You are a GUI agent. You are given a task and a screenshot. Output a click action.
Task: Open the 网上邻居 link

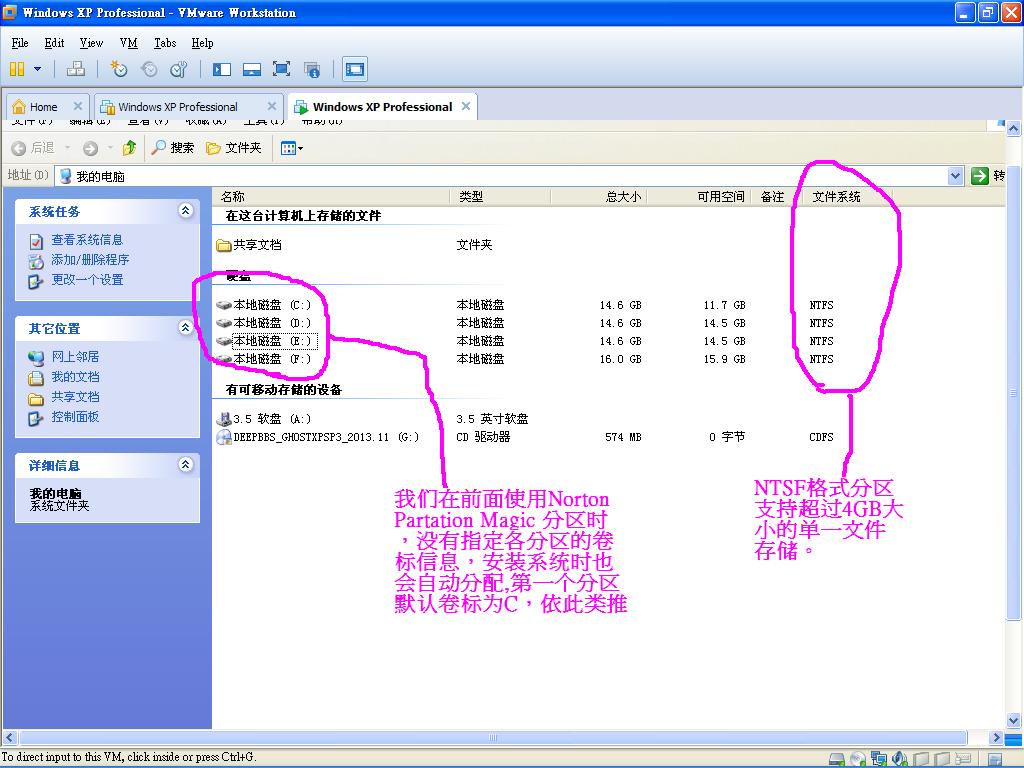[x=75, y=357]
